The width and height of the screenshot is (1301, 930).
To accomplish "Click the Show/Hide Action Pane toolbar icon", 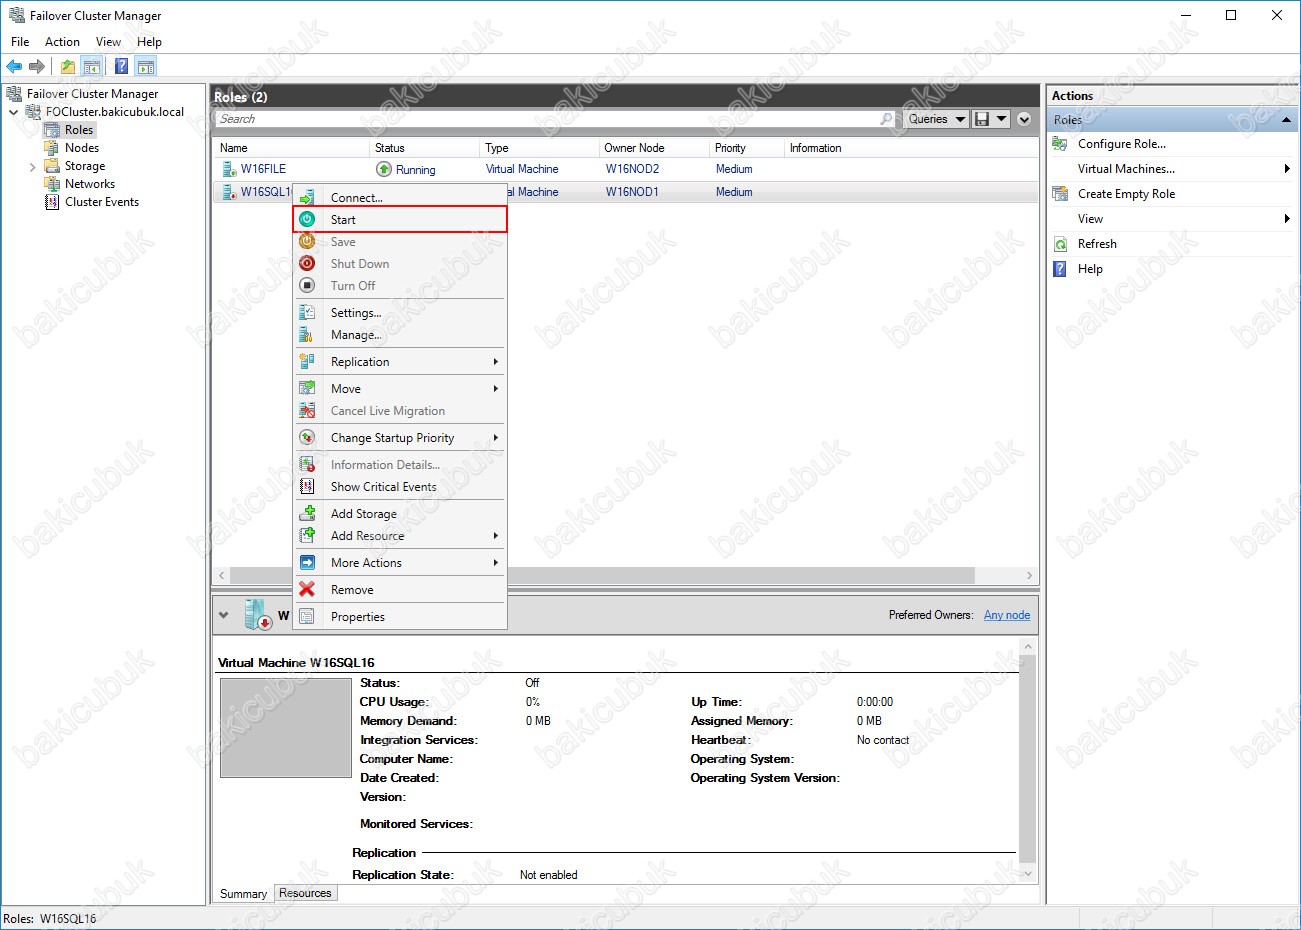I will [x=146, y=66].
